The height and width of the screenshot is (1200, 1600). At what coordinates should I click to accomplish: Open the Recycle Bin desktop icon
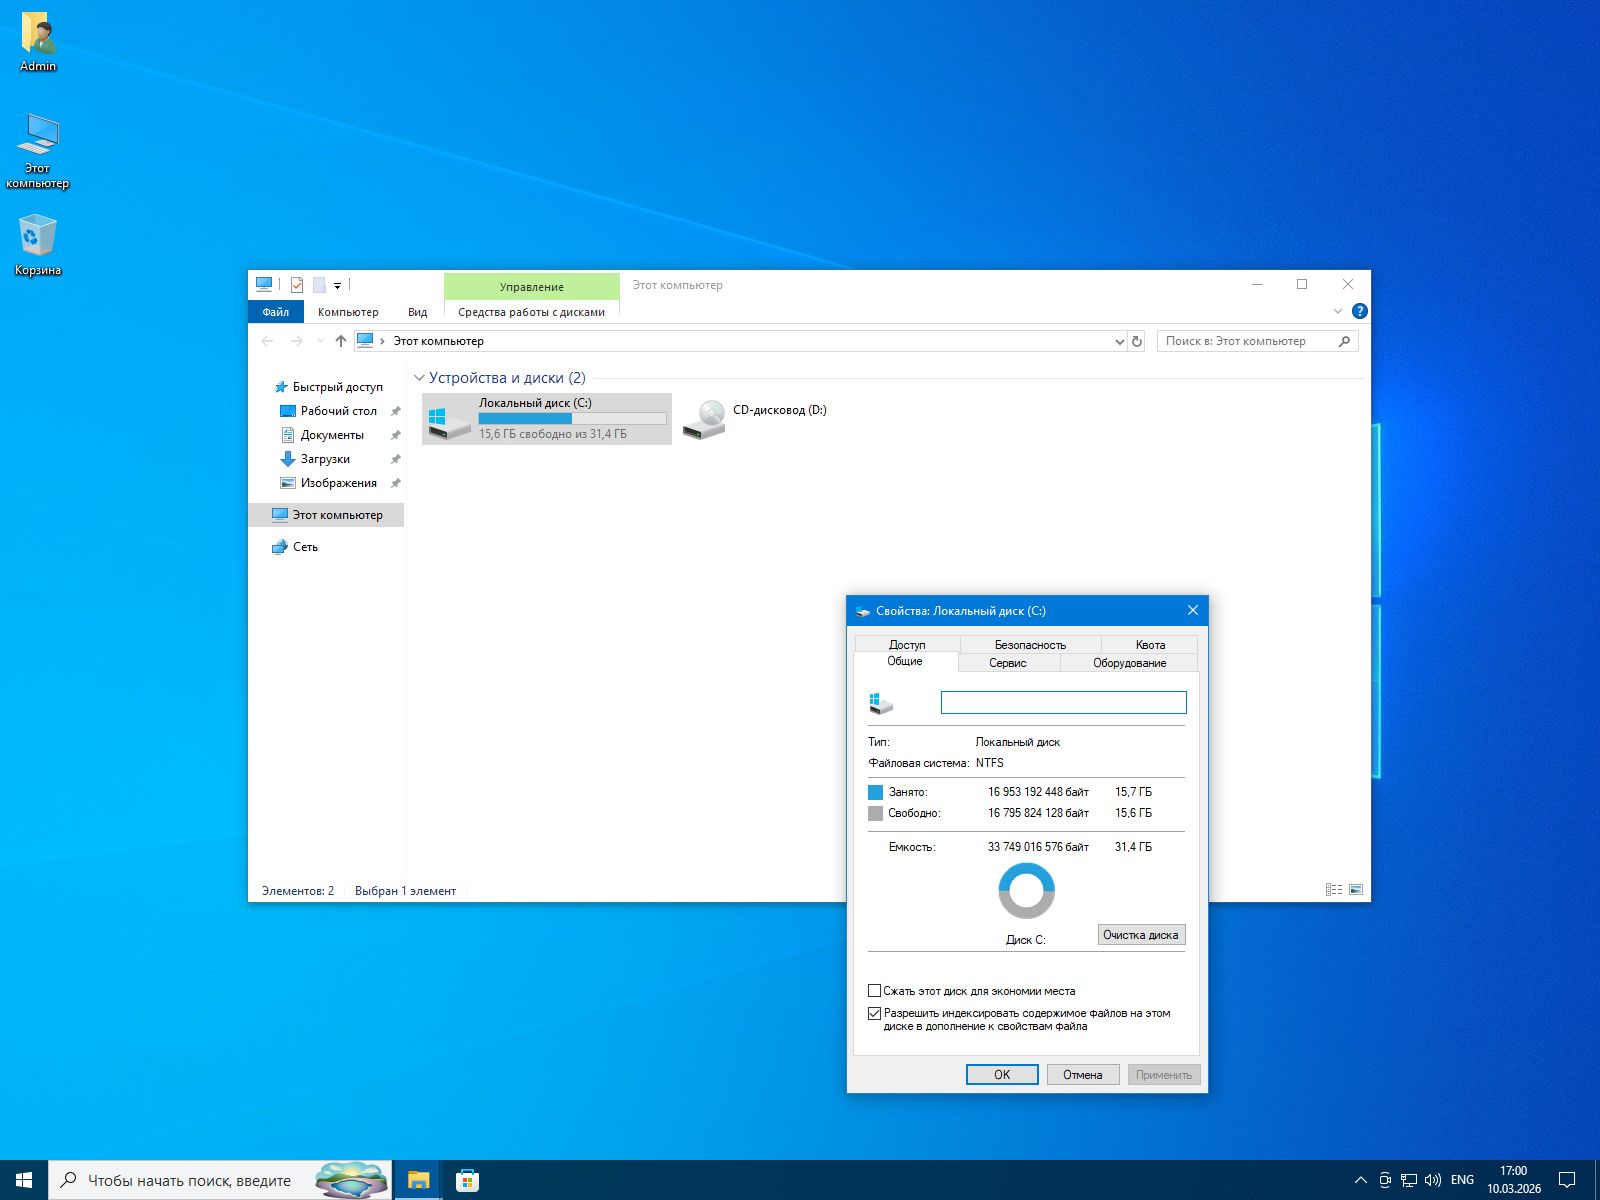coord(38,237)
